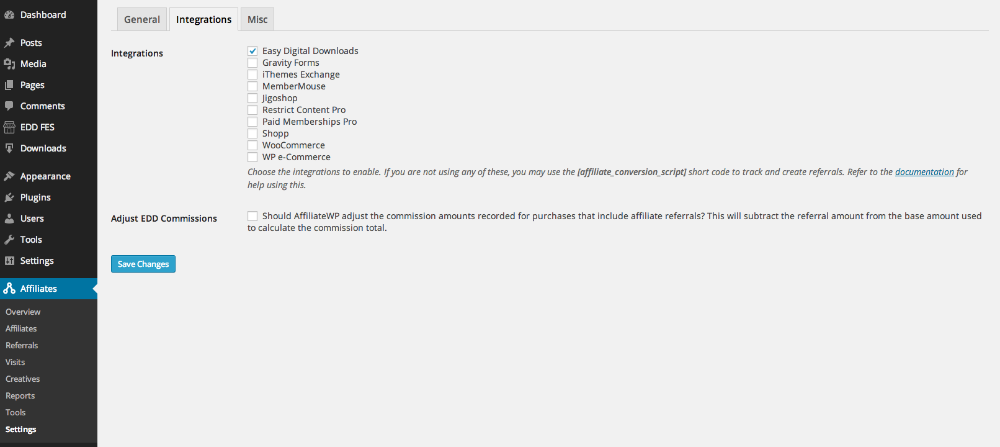The image size is (1000, 447).
Task: Click the Affiliates network icon
Action: pyautogui.click(x=9, y=289)
